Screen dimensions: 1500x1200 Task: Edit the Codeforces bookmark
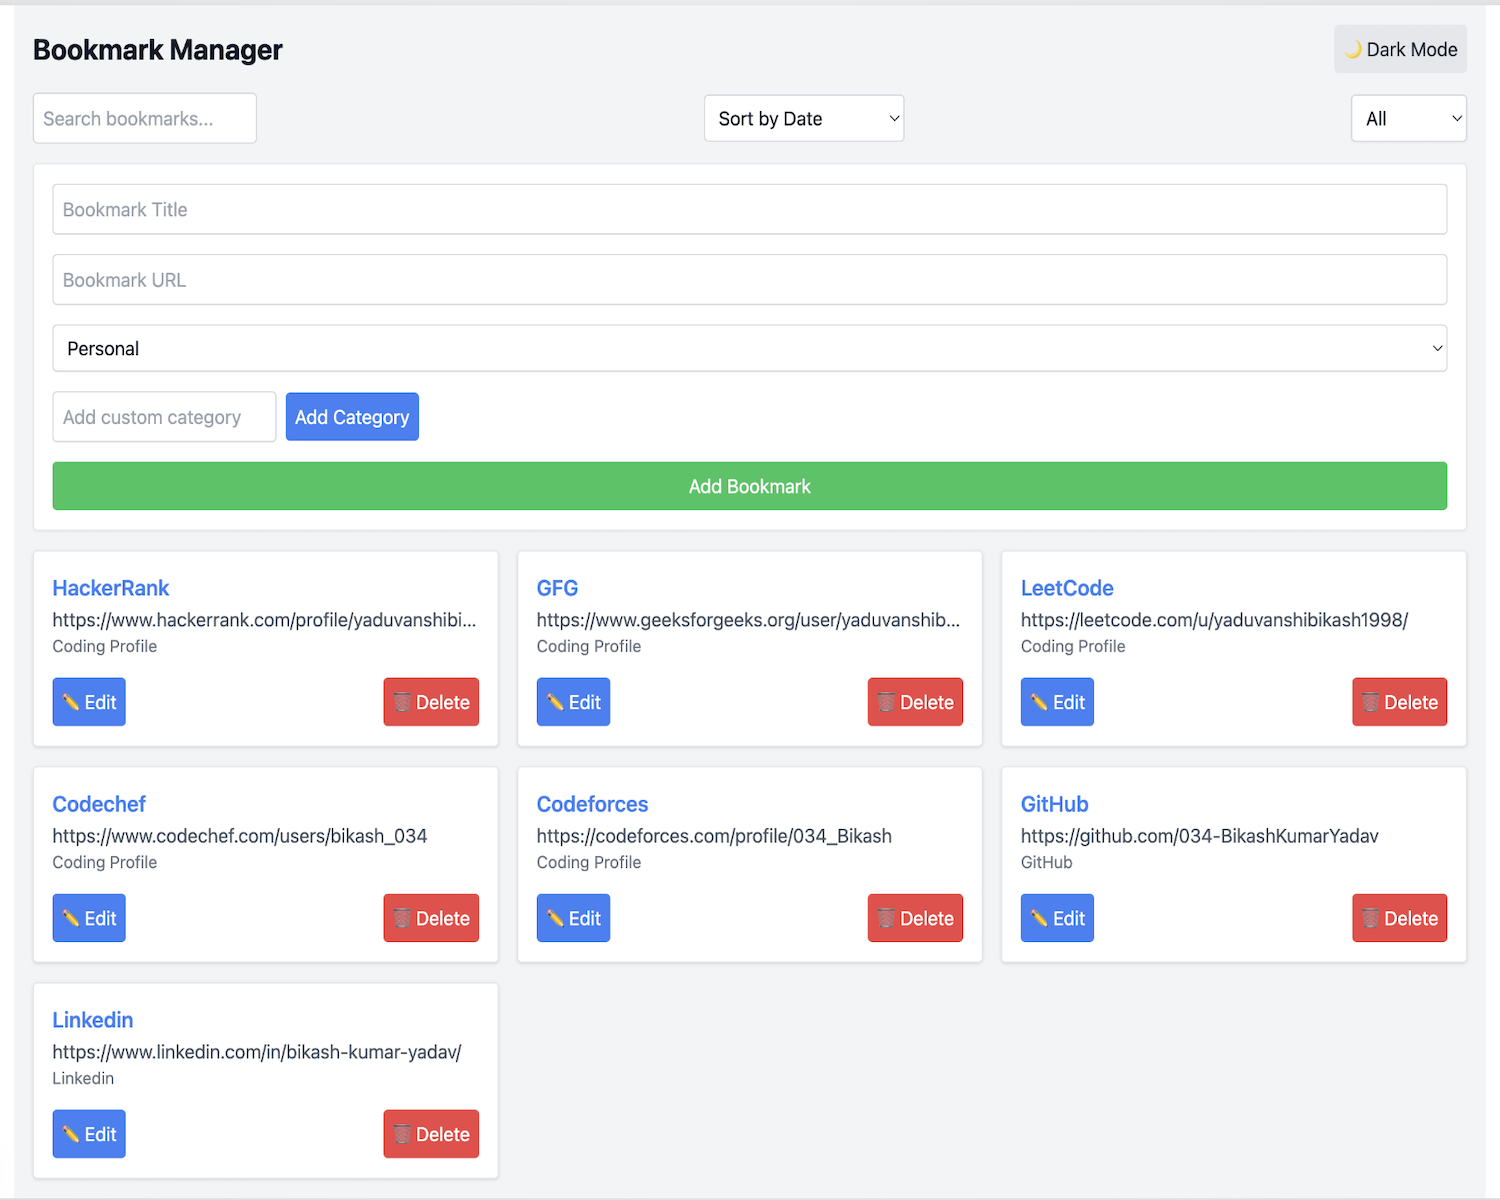573,918
